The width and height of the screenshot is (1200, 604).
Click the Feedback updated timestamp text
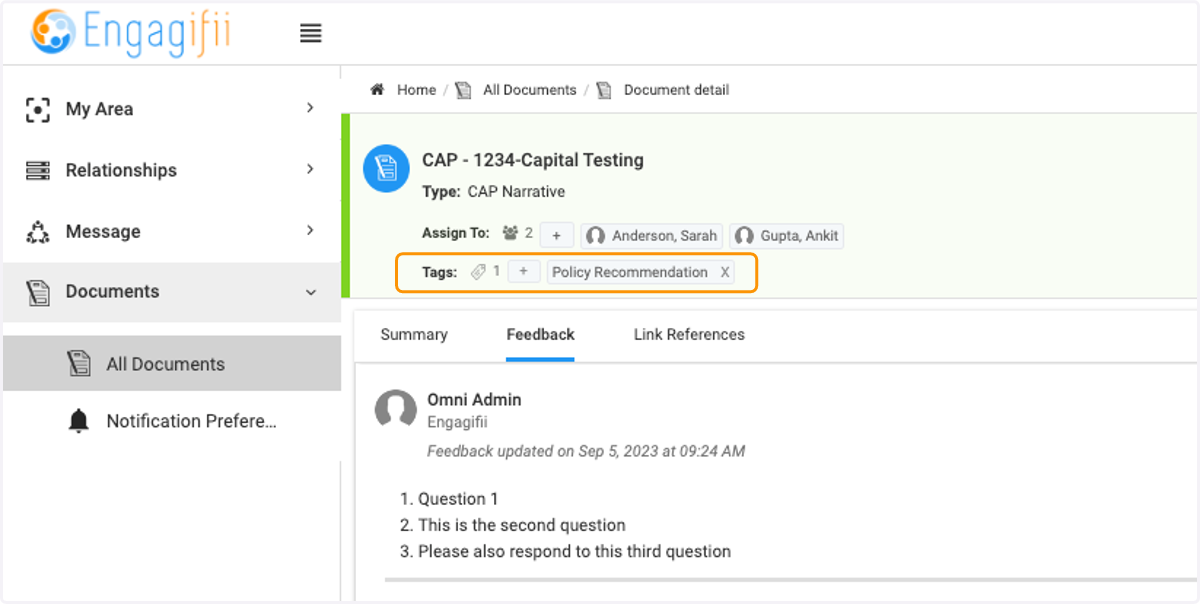pos(586,451)
